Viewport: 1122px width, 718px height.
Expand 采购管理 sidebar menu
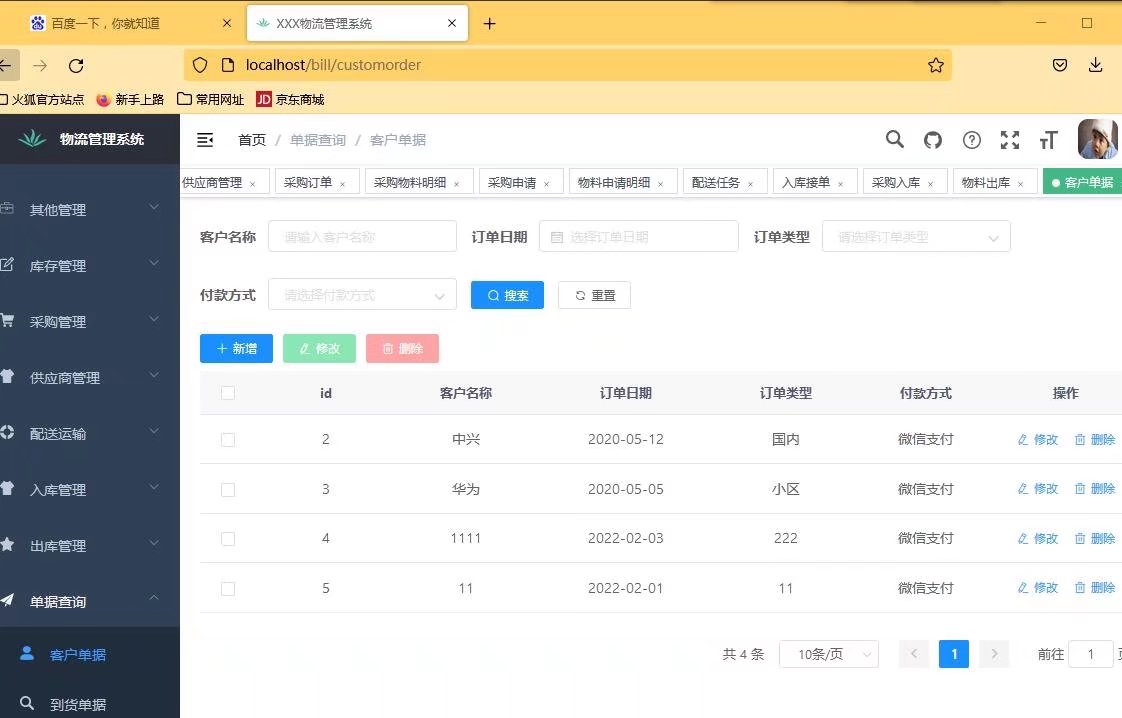[x=89, y=321]
